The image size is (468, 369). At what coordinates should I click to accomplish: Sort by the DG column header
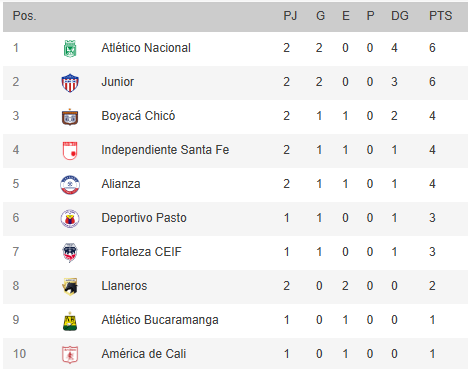(400, 16)
